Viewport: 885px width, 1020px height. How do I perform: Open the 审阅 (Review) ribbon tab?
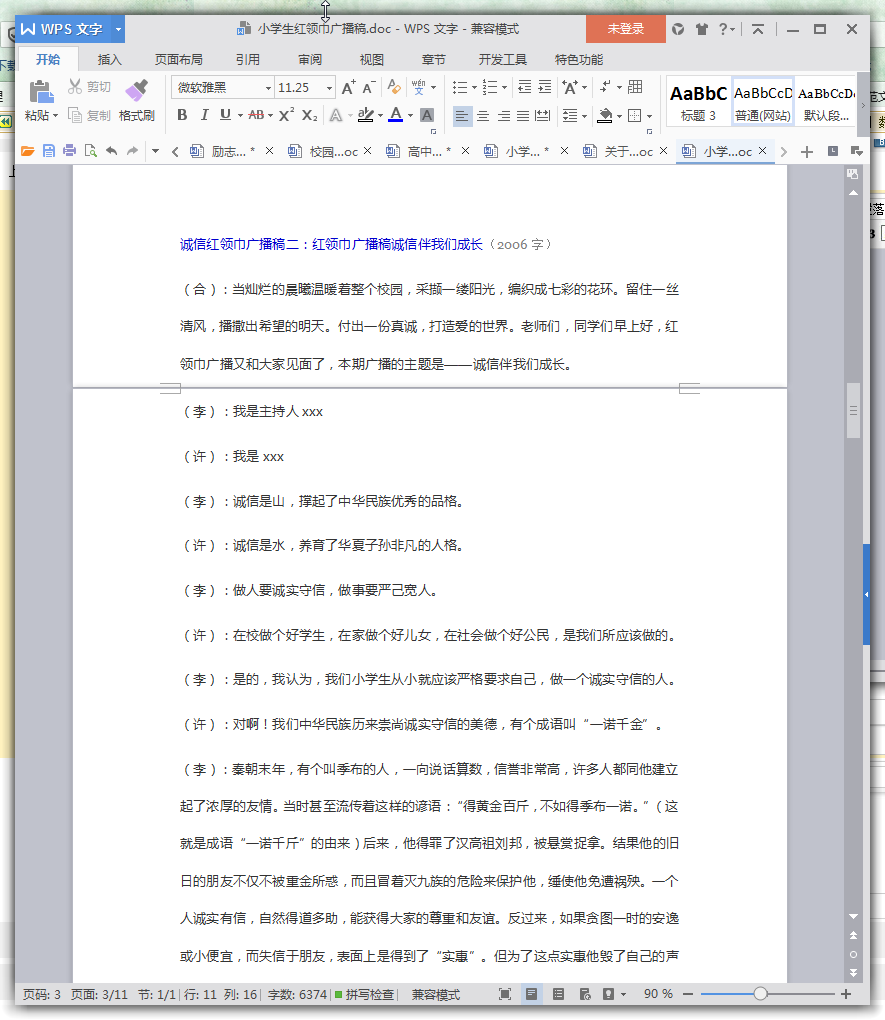point(310,60)
